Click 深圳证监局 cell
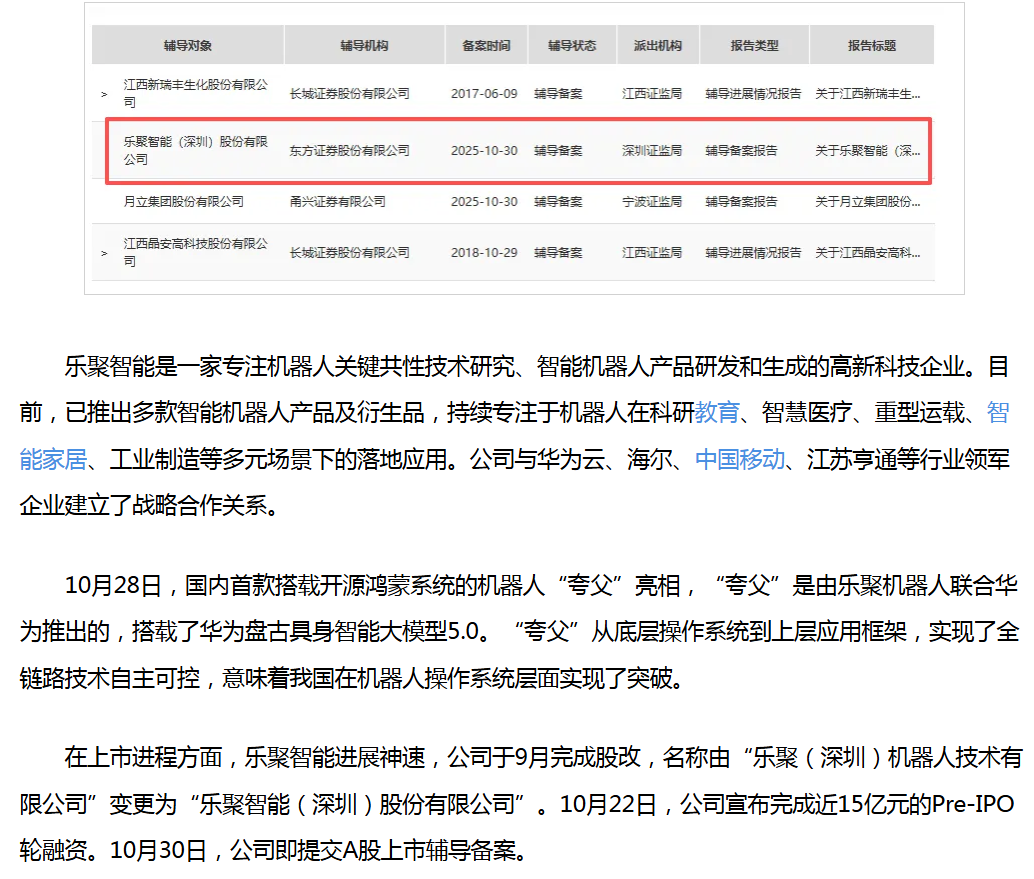 (652, 150)
